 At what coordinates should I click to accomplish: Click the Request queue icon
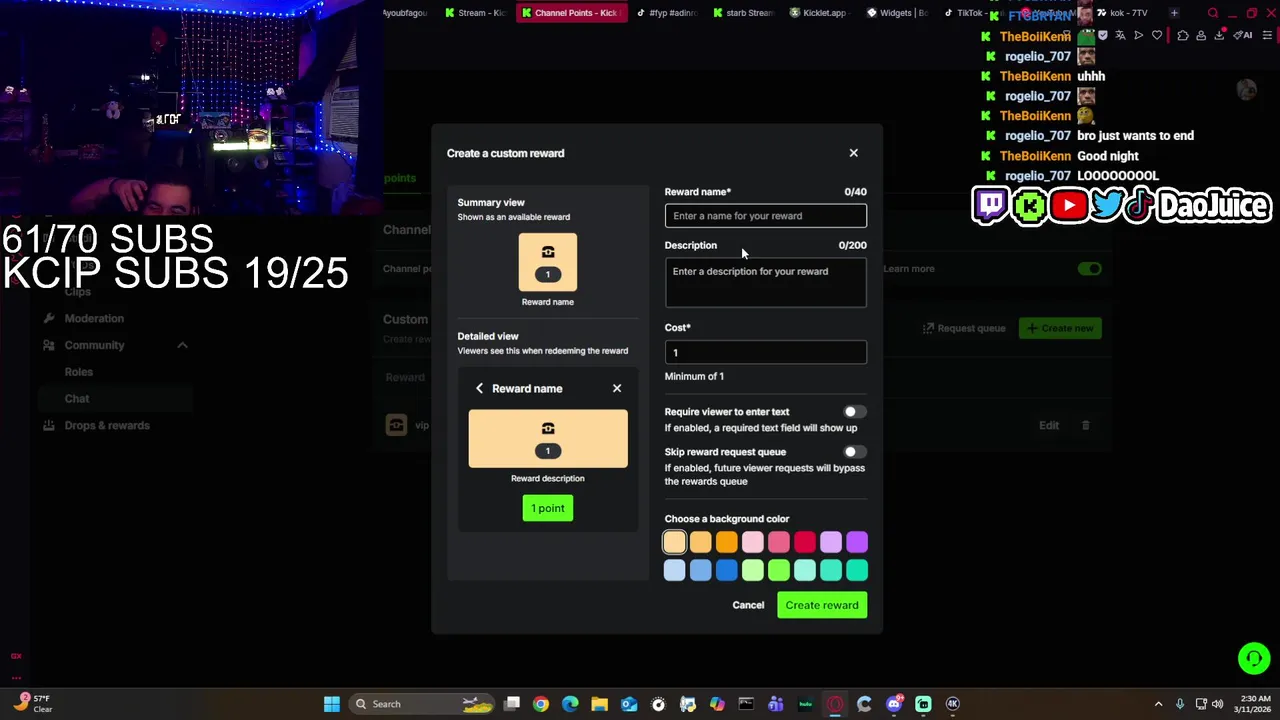928,328
